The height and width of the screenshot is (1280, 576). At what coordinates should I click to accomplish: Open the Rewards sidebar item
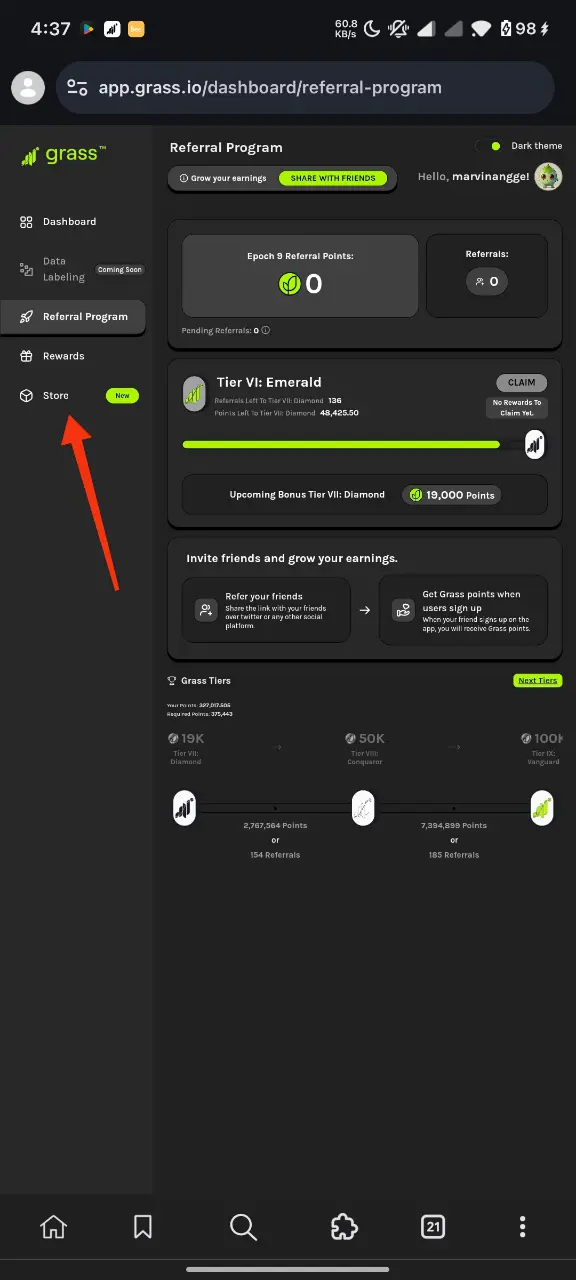point(52,356)
